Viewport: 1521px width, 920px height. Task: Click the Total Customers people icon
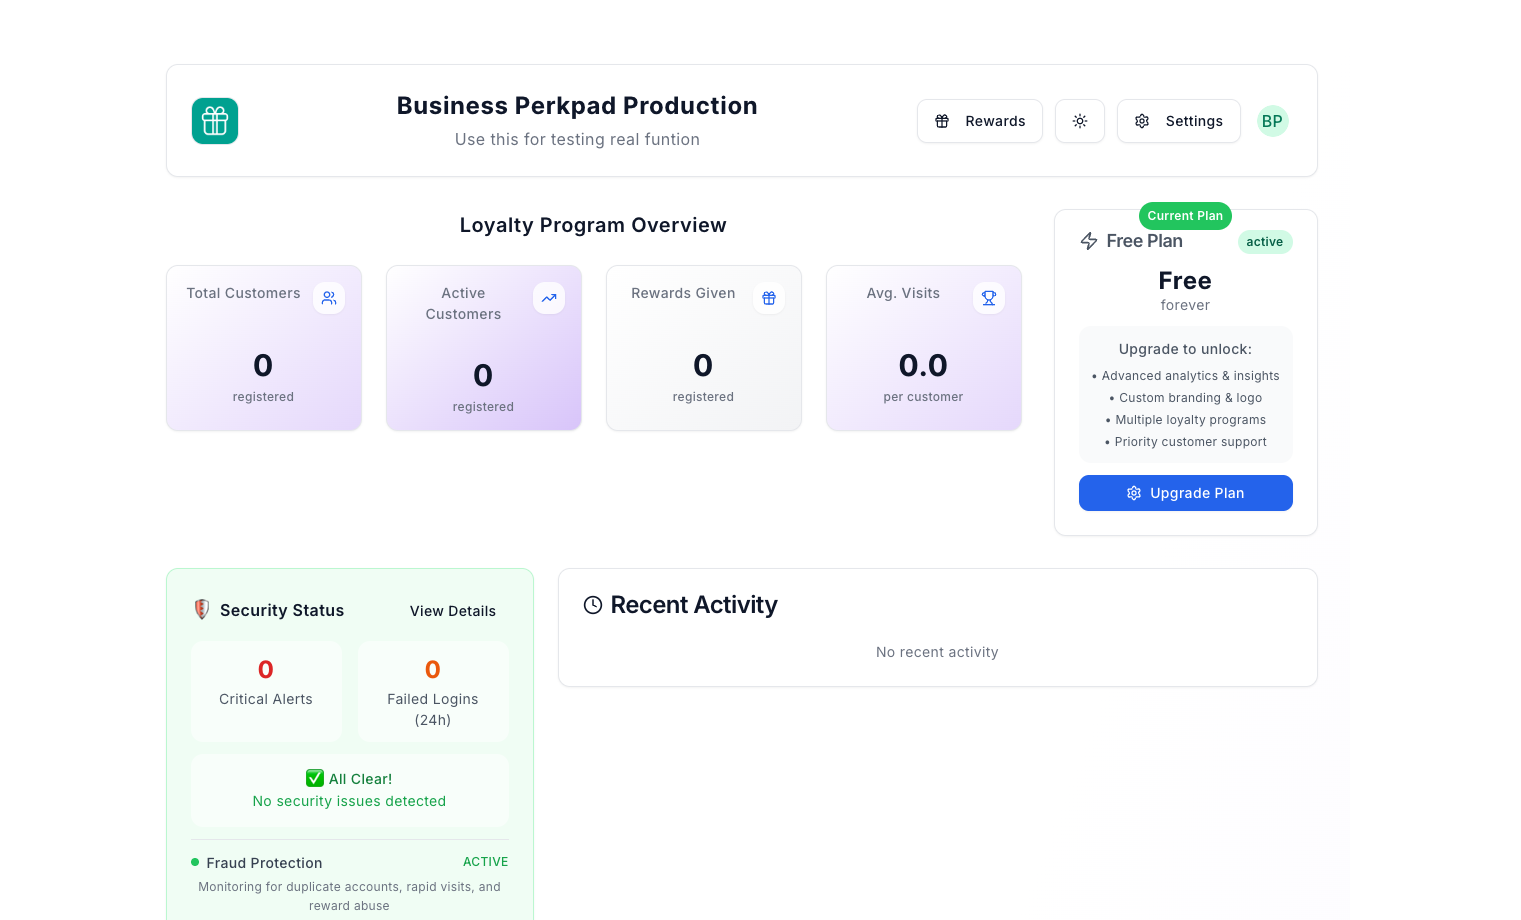[329, 298]
